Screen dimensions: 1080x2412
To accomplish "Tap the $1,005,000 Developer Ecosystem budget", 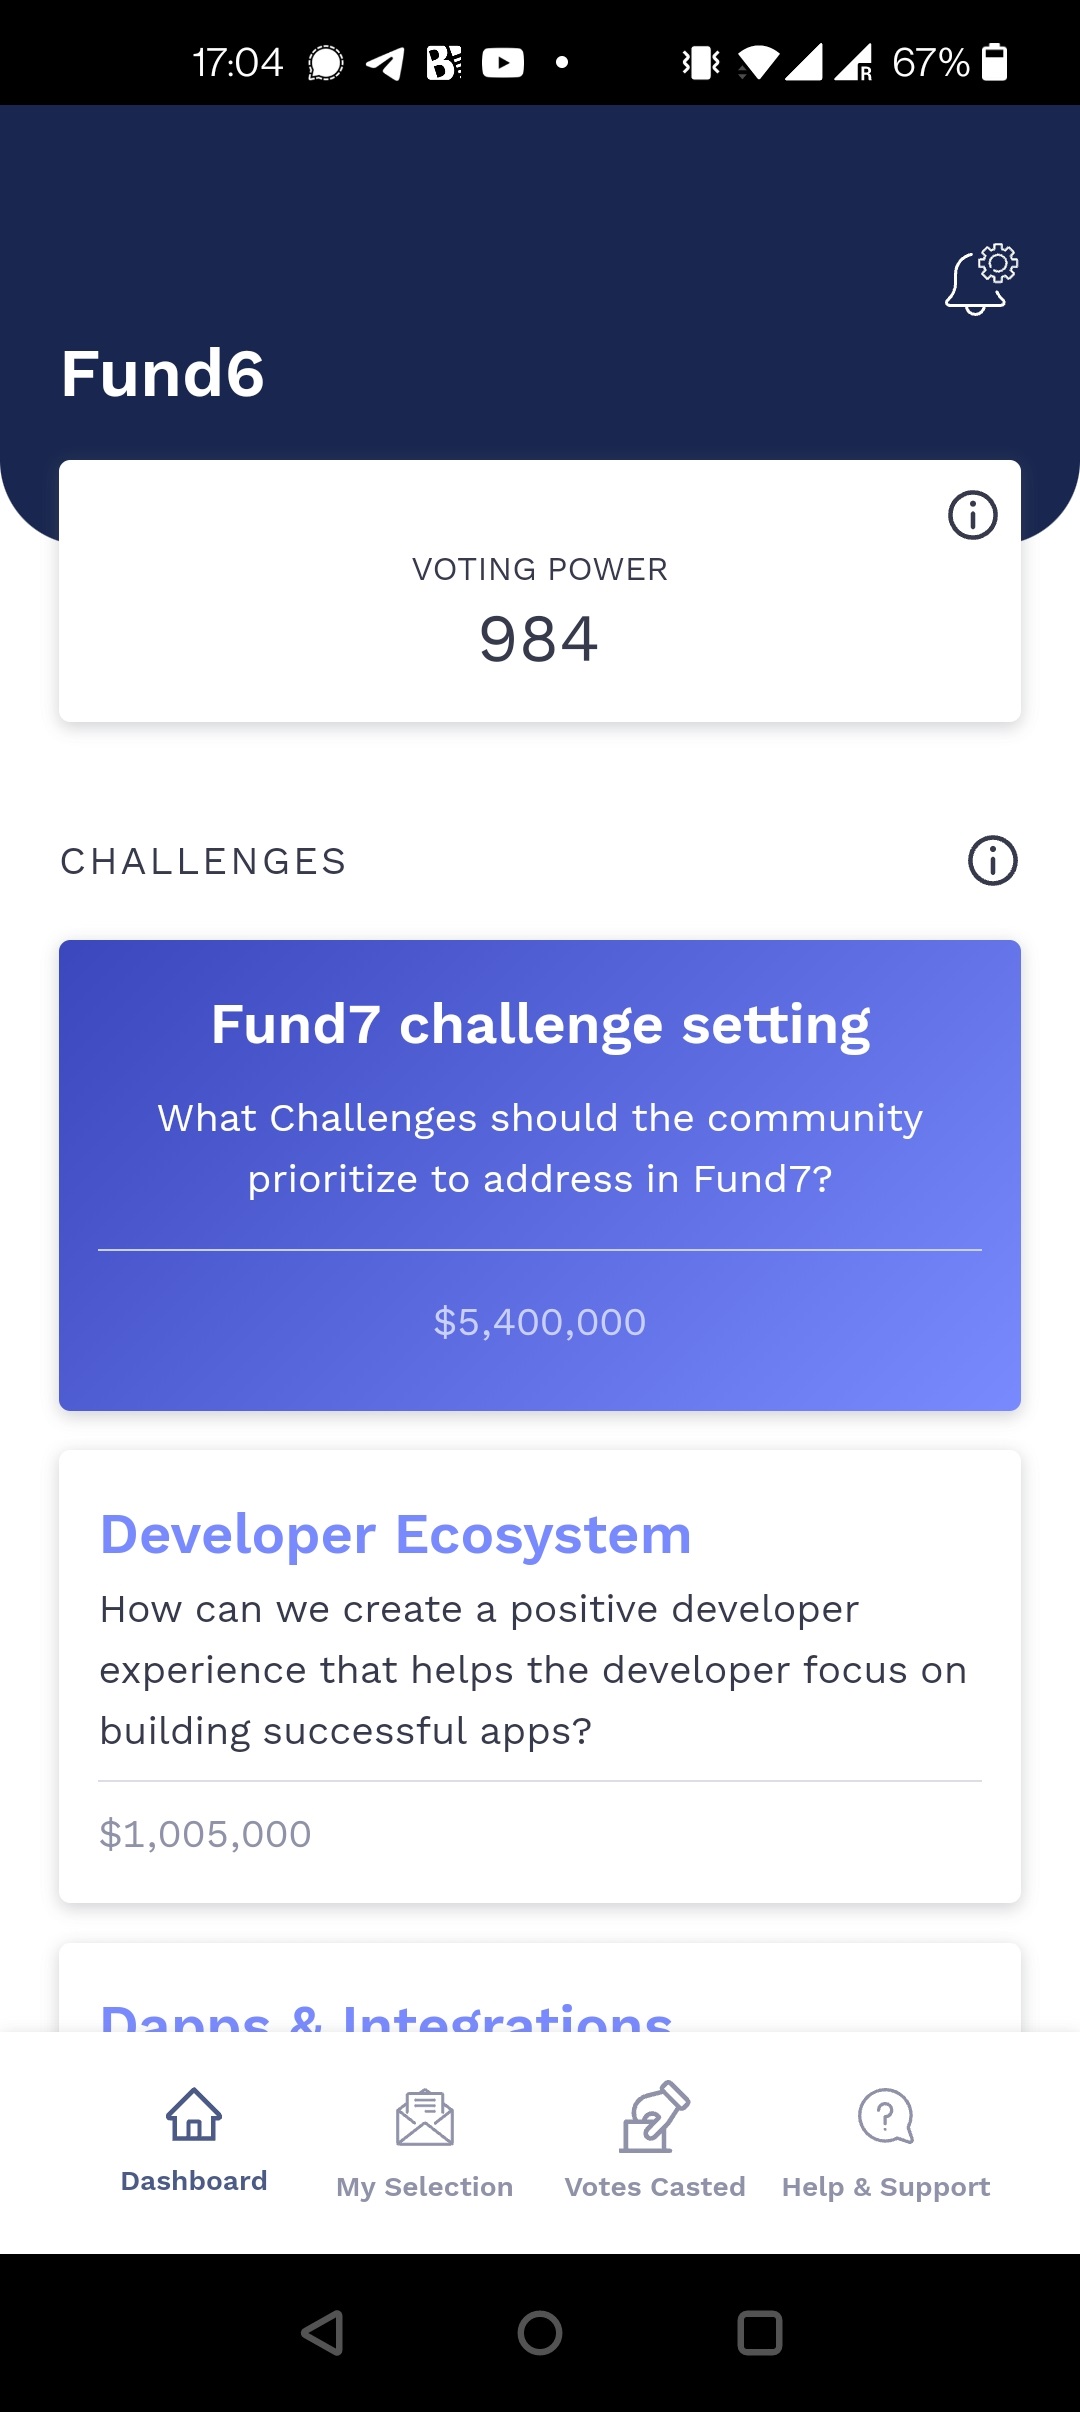I will [206, 1834].
